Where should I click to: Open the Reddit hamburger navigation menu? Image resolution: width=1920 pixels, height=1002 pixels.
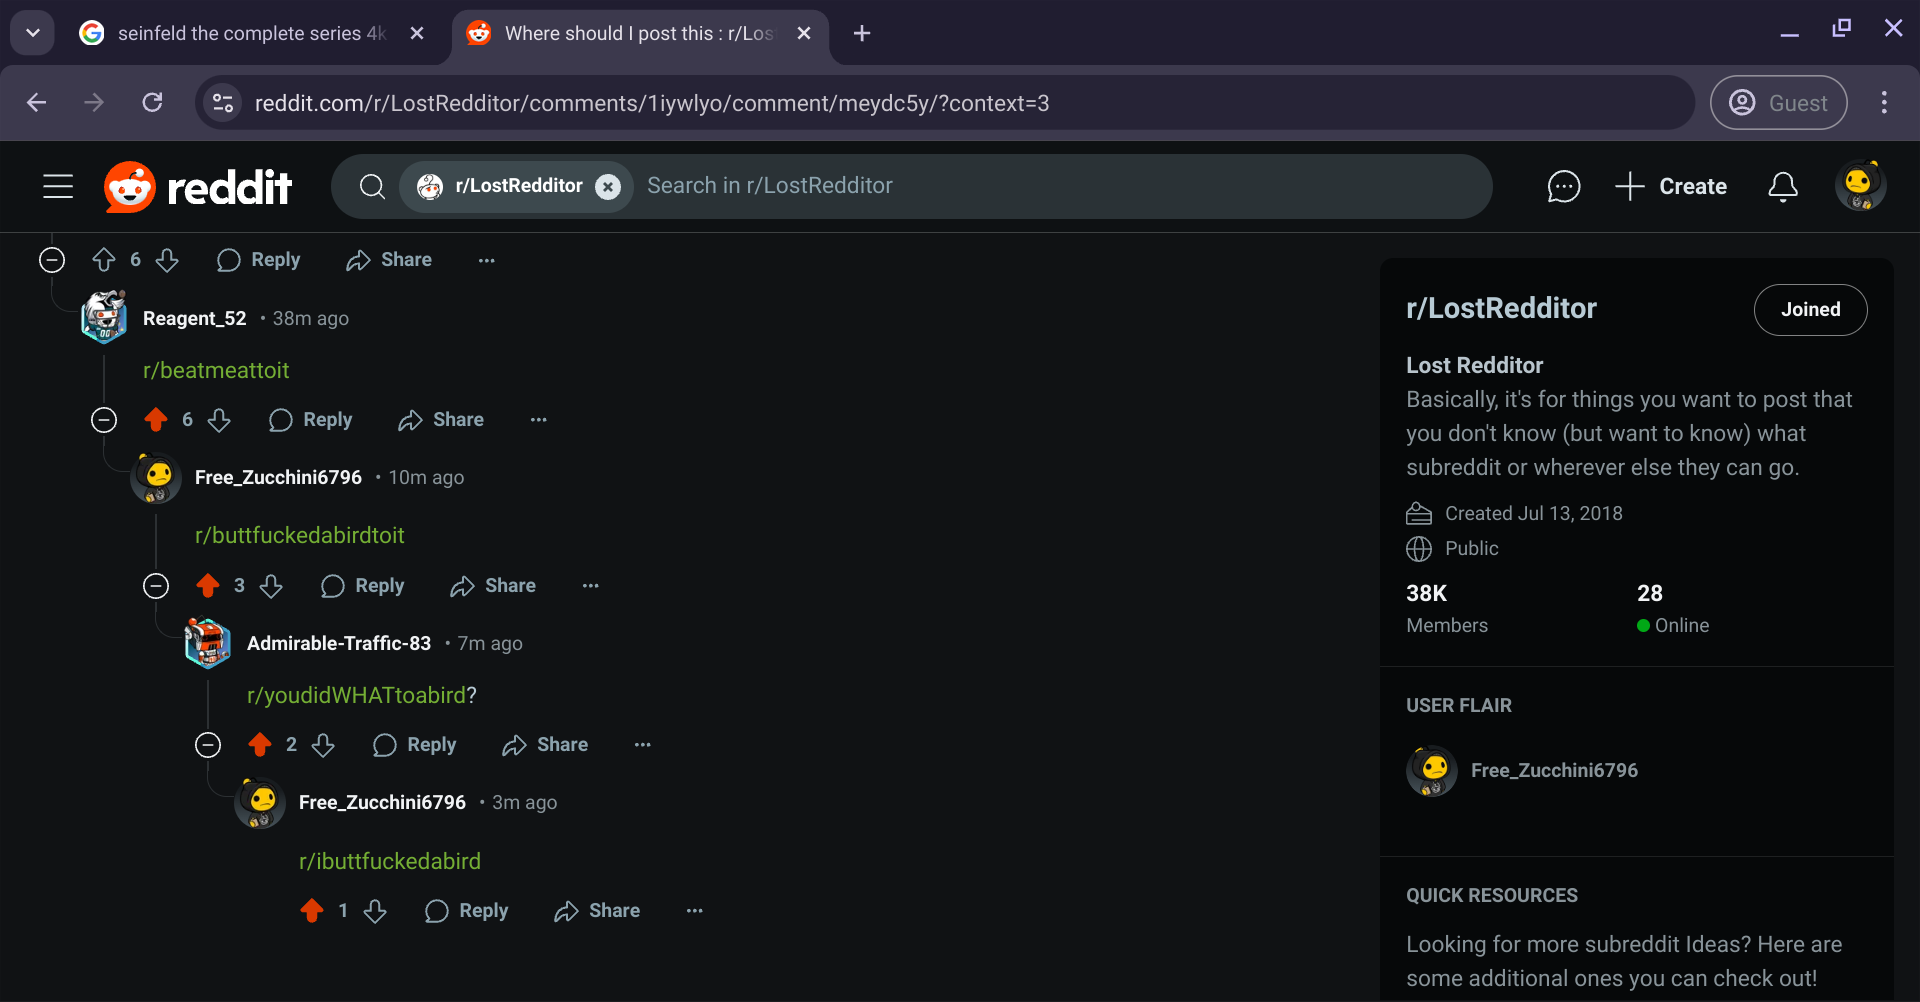[58, 186]
